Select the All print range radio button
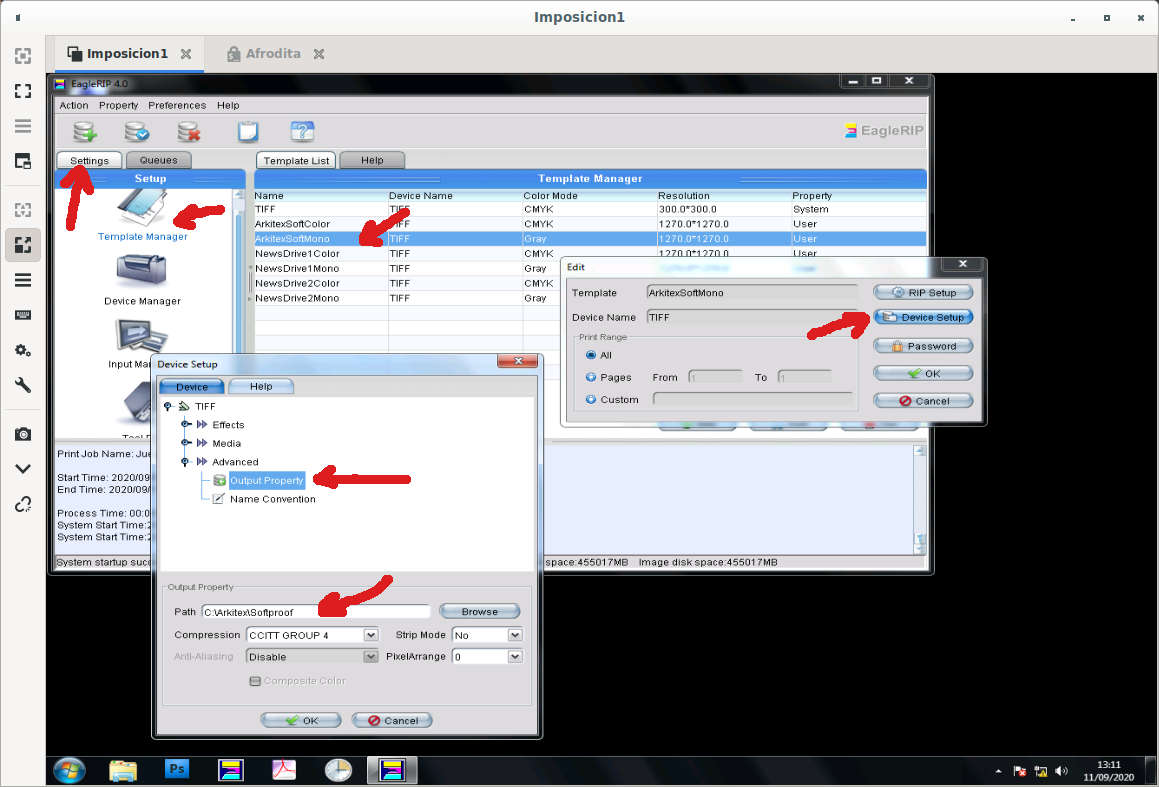Image resolution: width=1159 pixels, height=787 pixels. (x=589, y=354)
